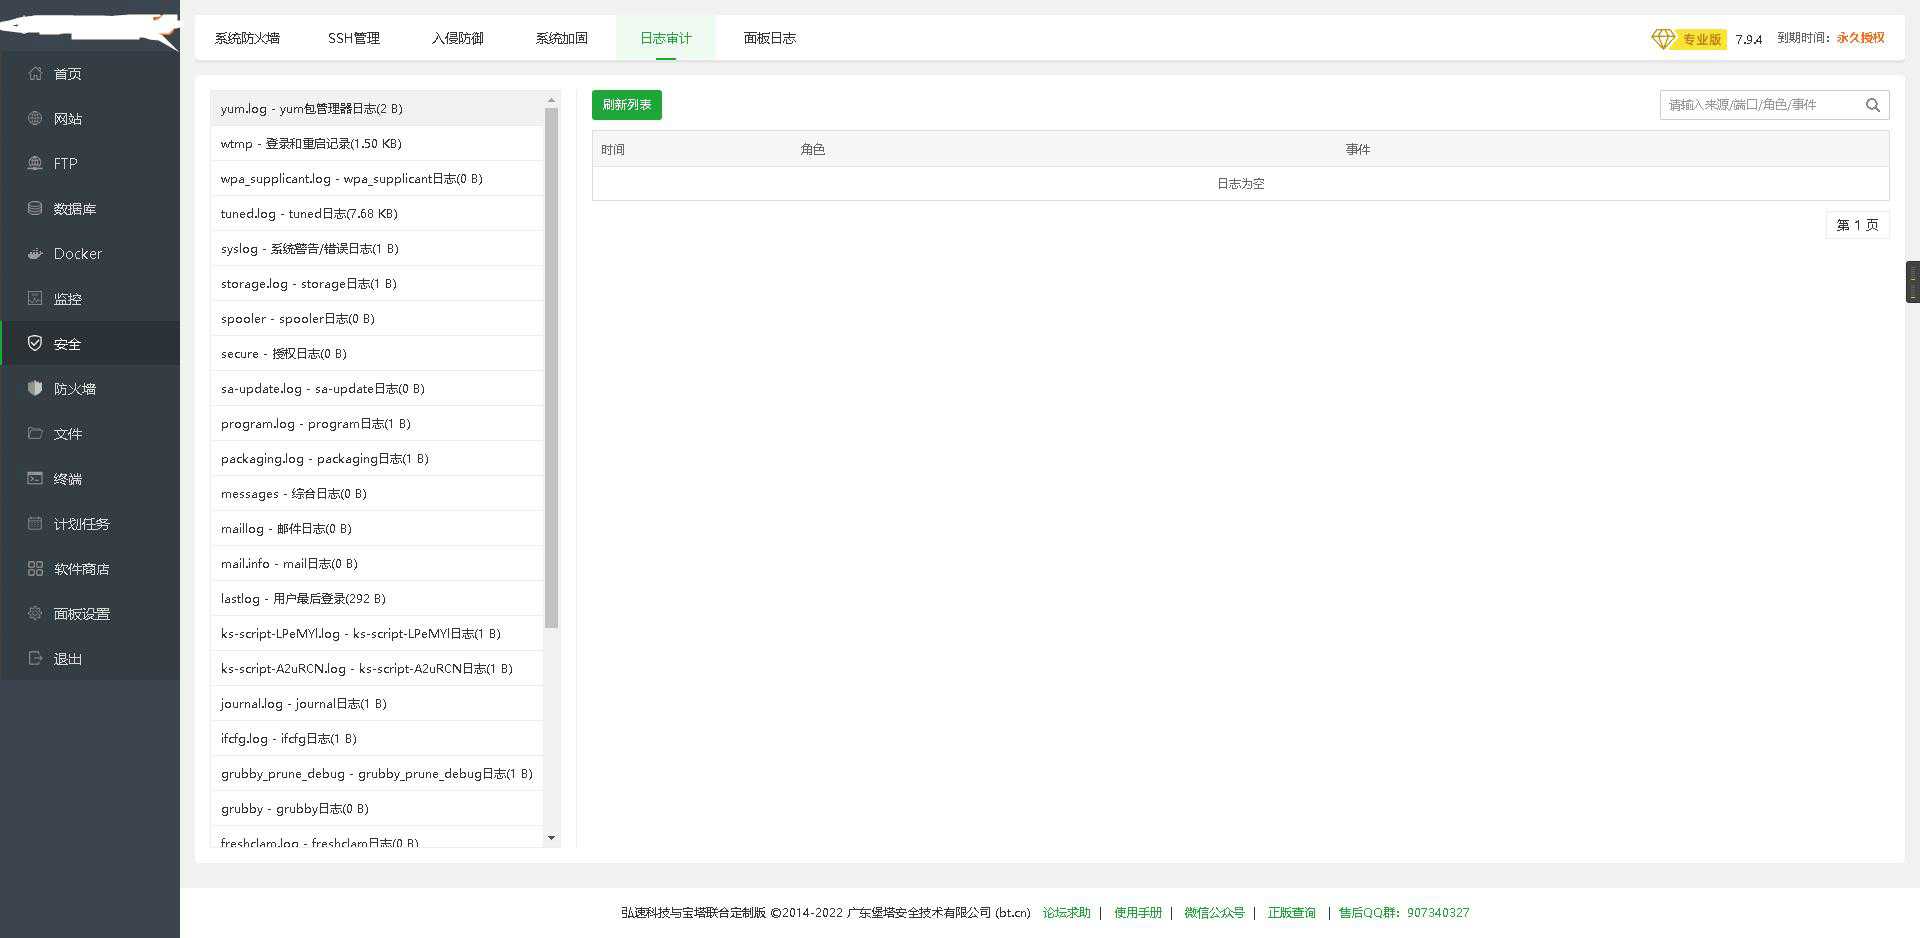The width and height of the screenshot is (1920, 938).
Task: Click the shield check icon for 安全
Action: coord(35,343)
